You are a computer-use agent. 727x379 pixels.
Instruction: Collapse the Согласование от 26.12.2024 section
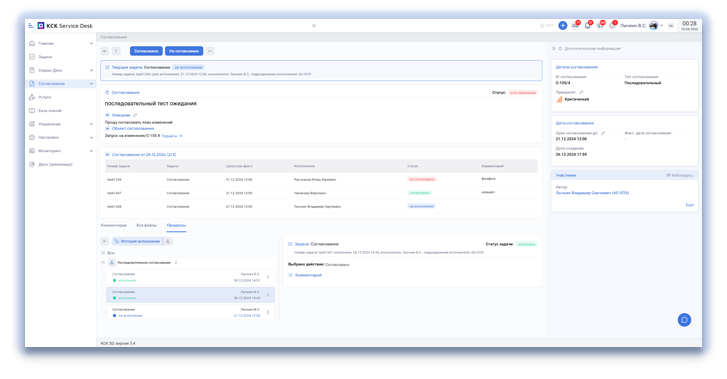pos(107,154)
